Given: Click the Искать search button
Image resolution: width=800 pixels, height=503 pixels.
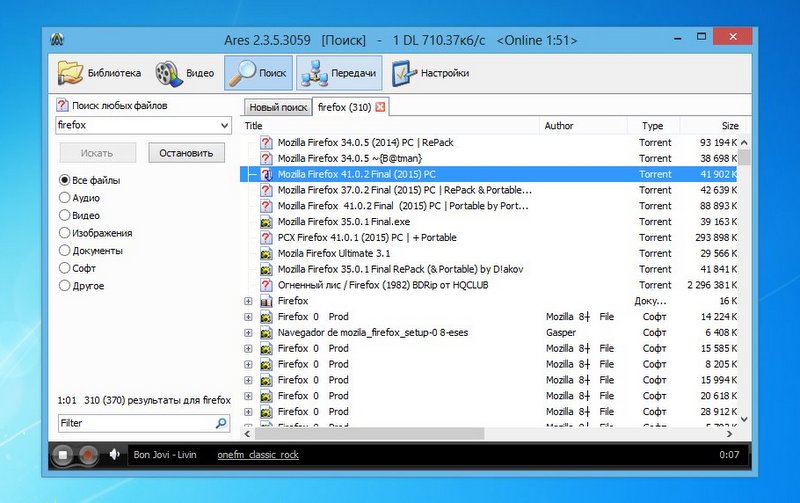Looking at the screenshot, I should pyautogui.click(x=97, y=153).
